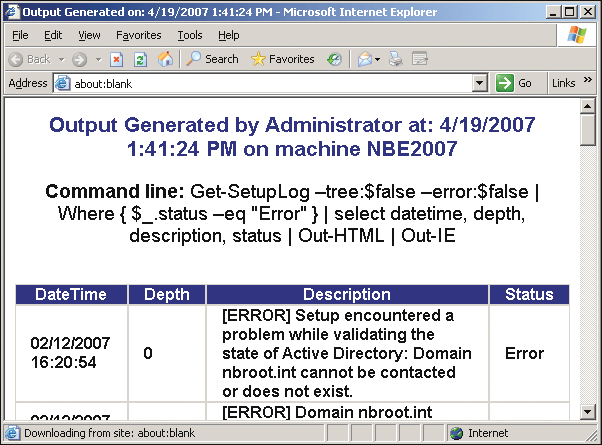Open the File menu
602x445 pixels.
(20, 35)
